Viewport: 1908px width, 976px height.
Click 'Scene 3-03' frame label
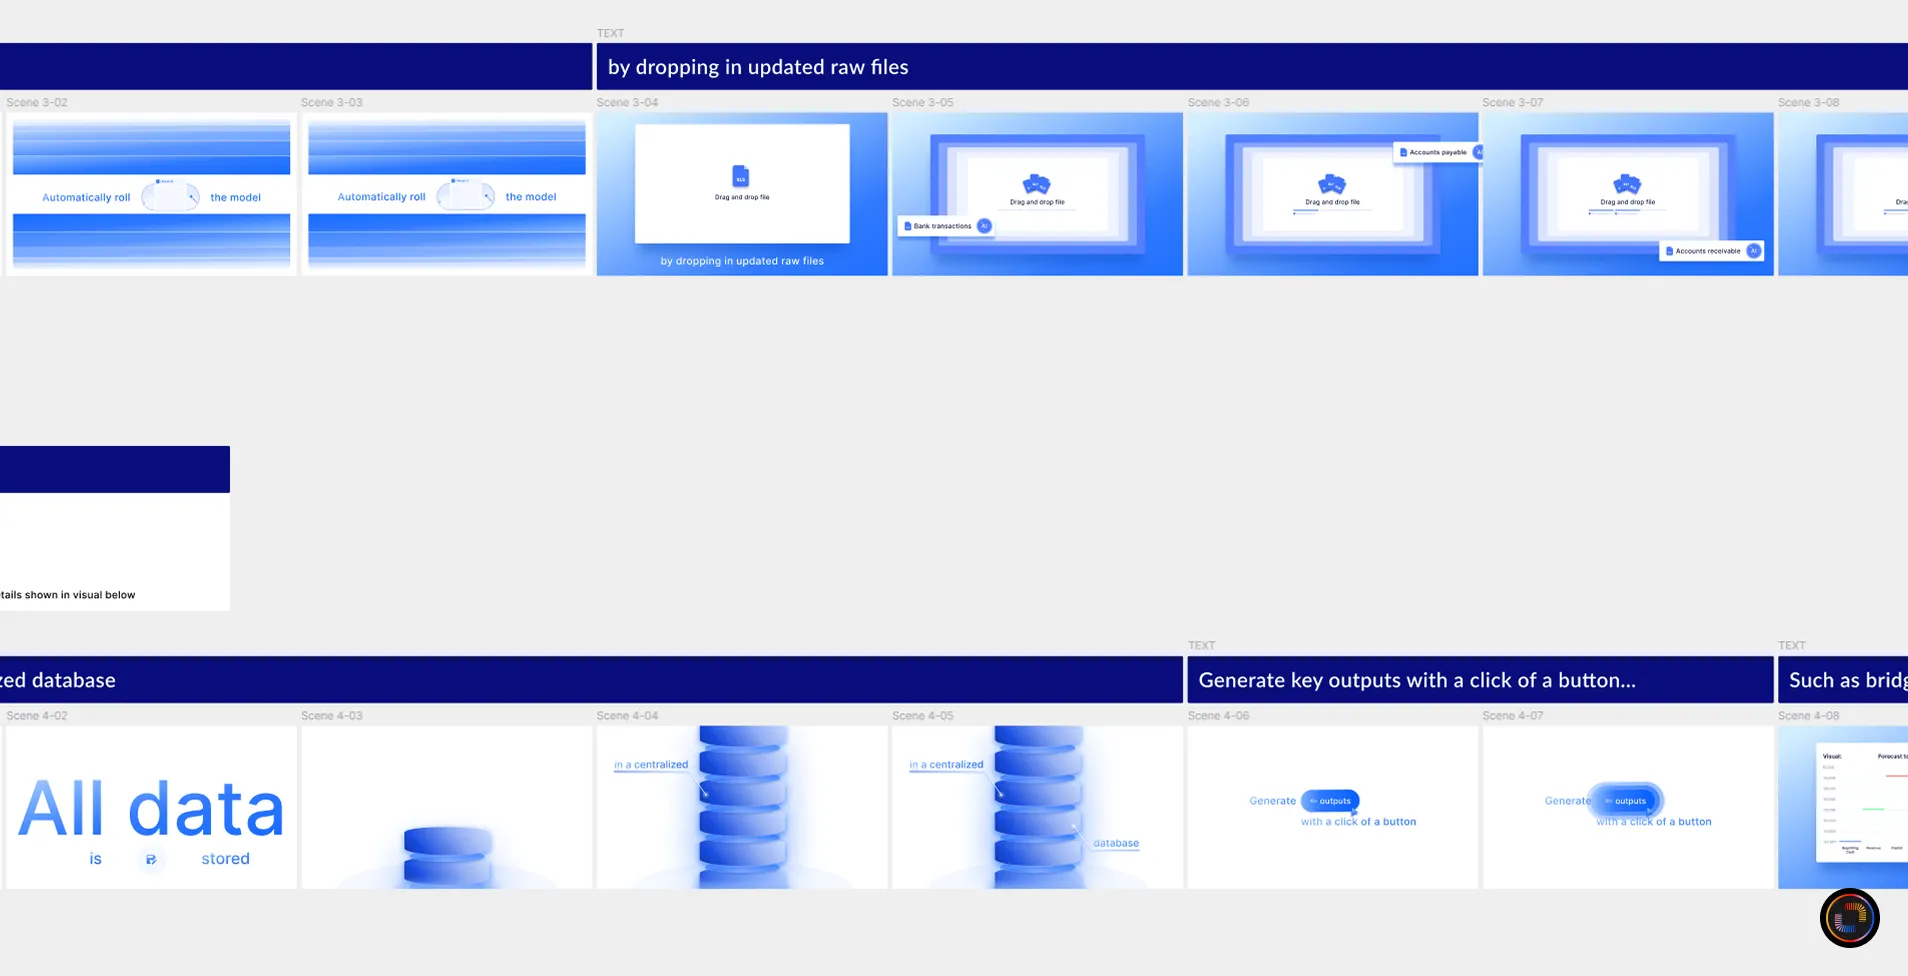coord(332,102)
